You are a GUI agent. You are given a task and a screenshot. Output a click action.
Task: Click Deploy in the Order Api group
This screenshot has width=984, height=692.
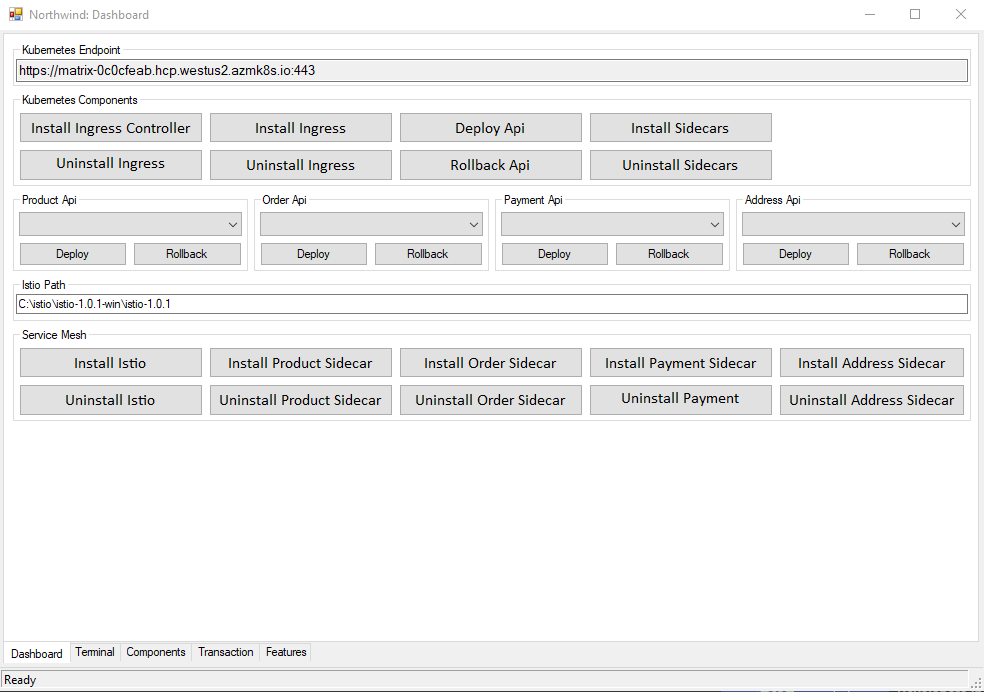314,254
